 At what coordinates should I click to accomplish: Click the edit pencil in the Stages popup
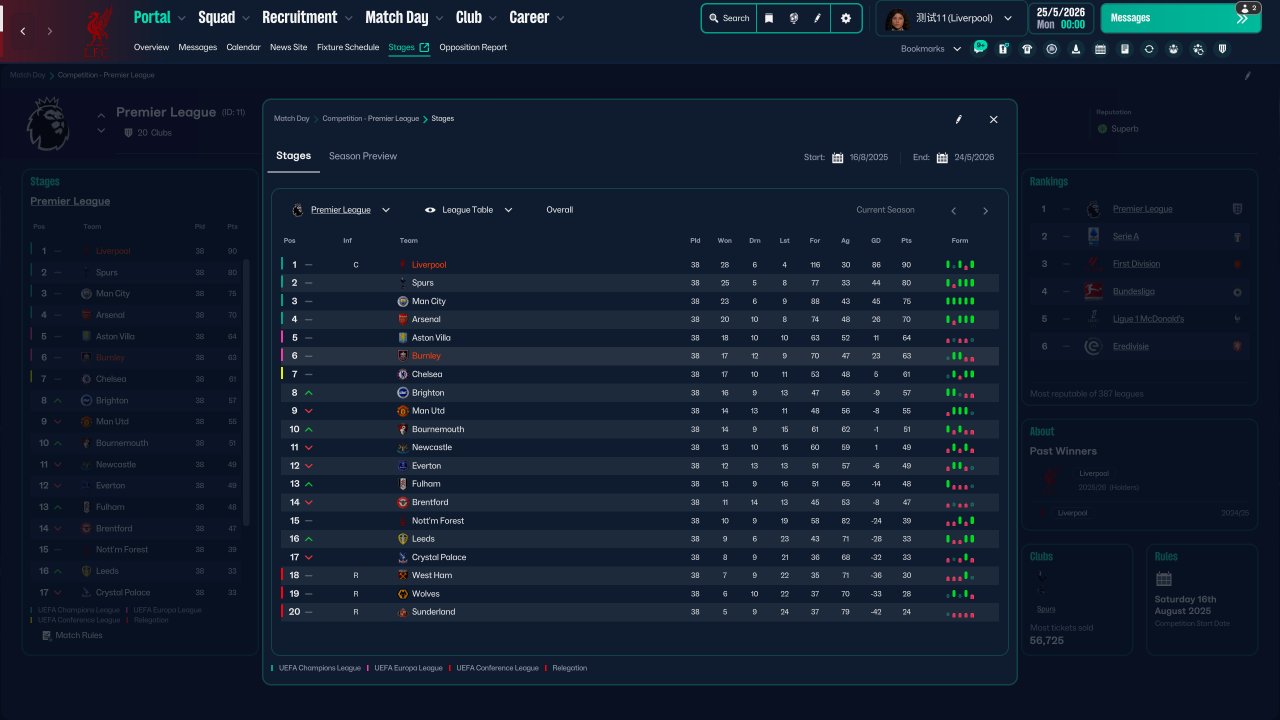[x=958, y=119]
